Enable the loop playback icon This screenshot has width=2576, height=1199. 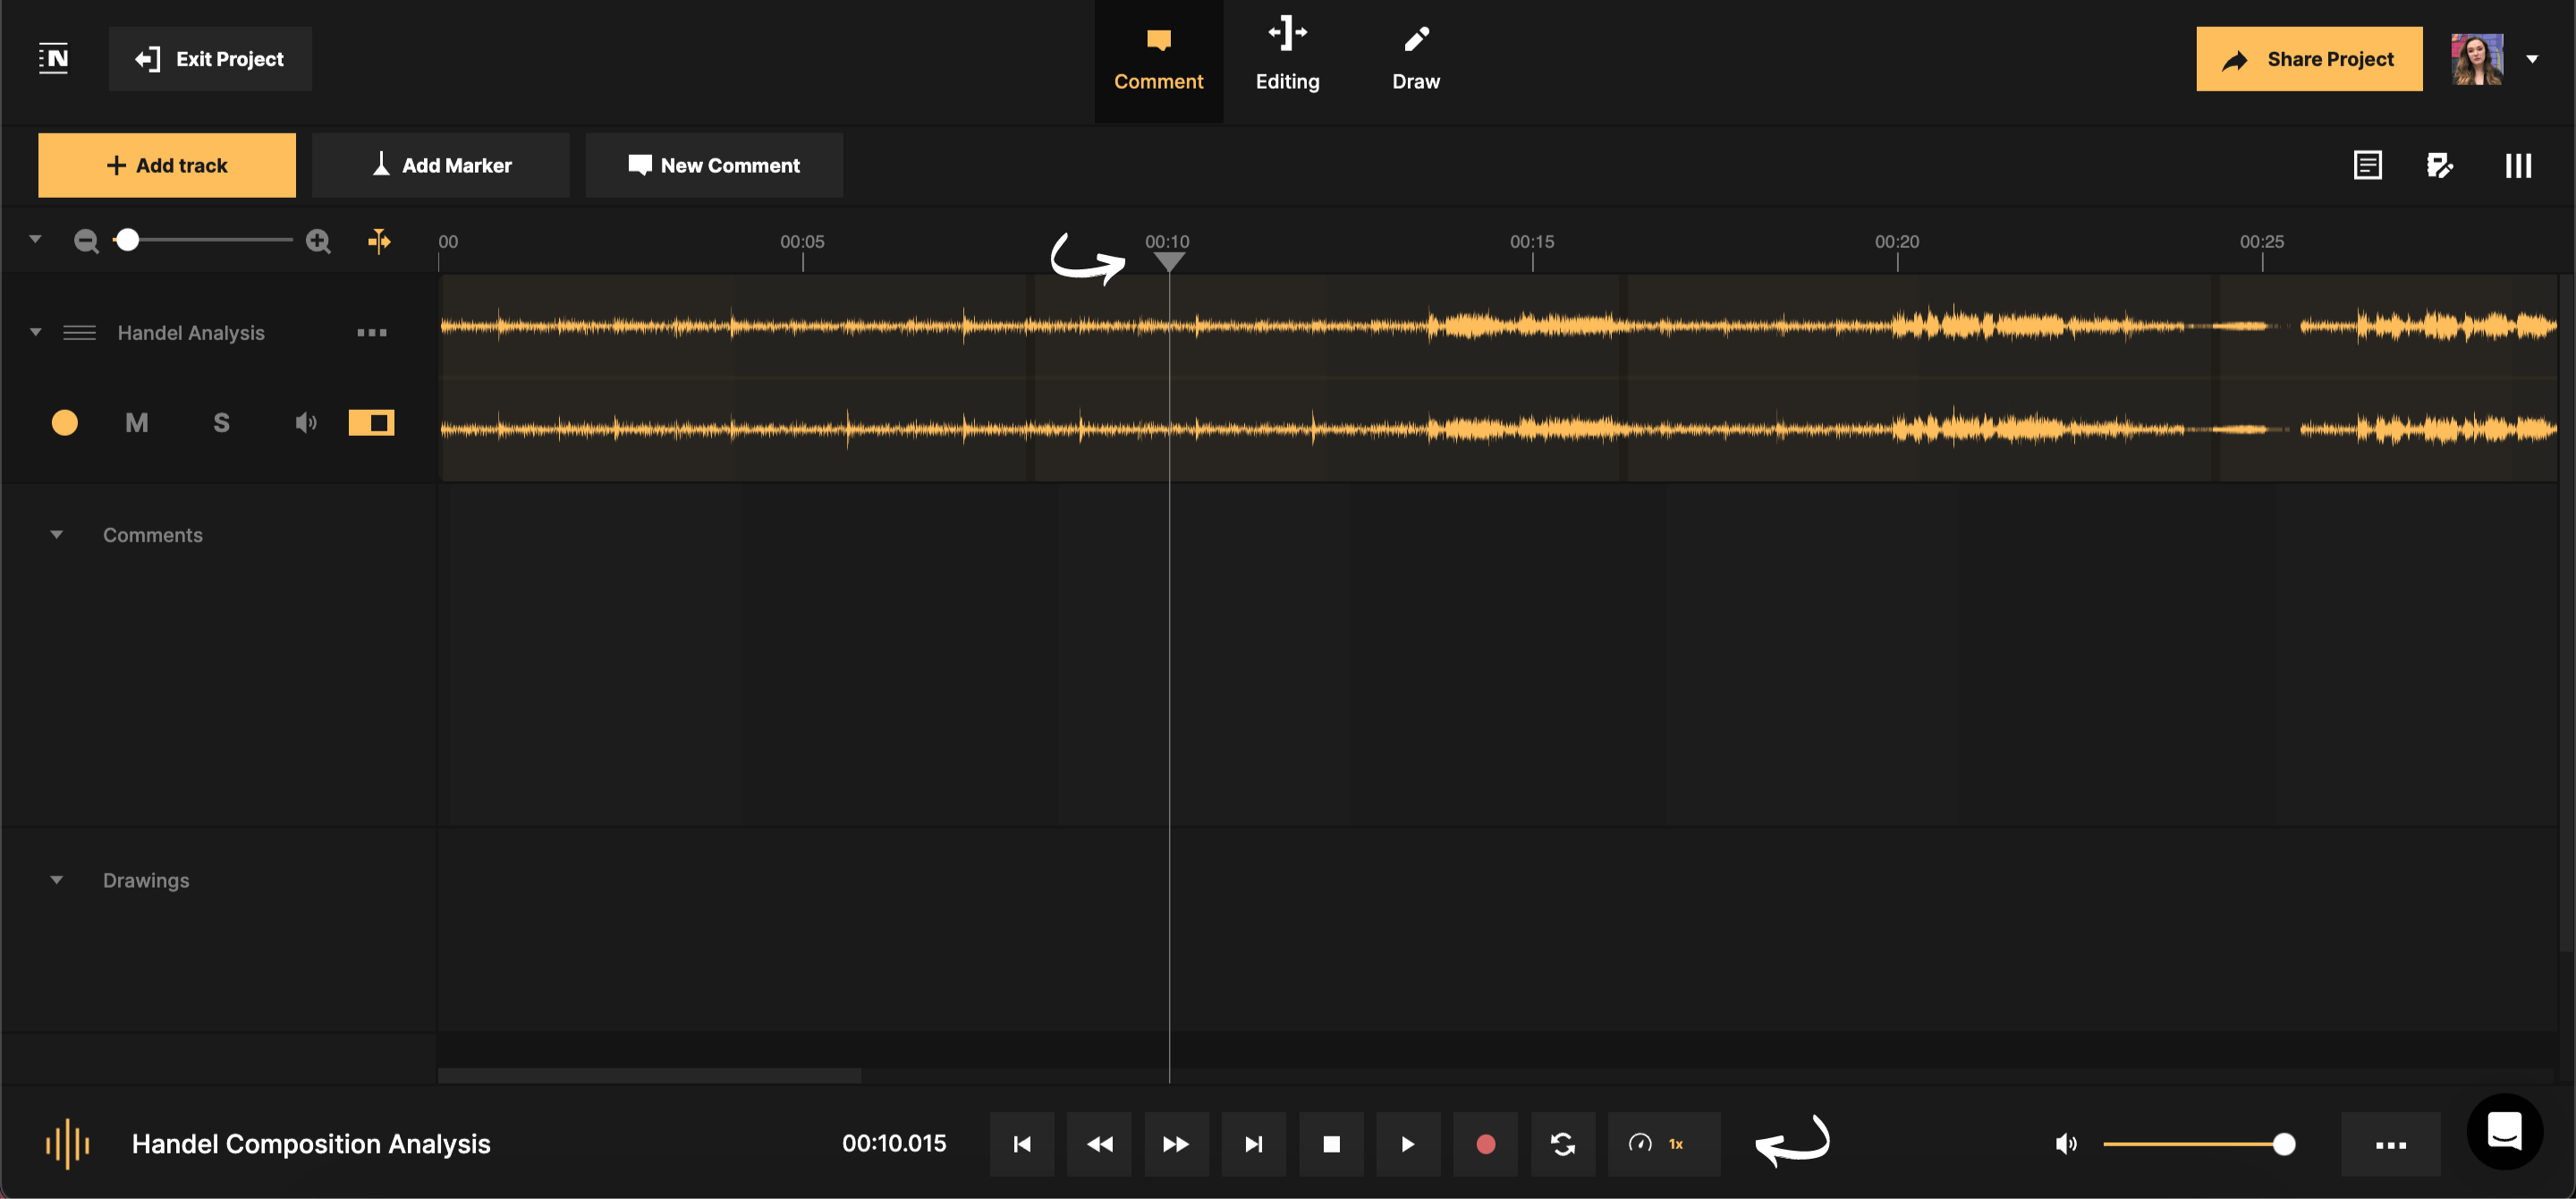pos(1563,1144)
